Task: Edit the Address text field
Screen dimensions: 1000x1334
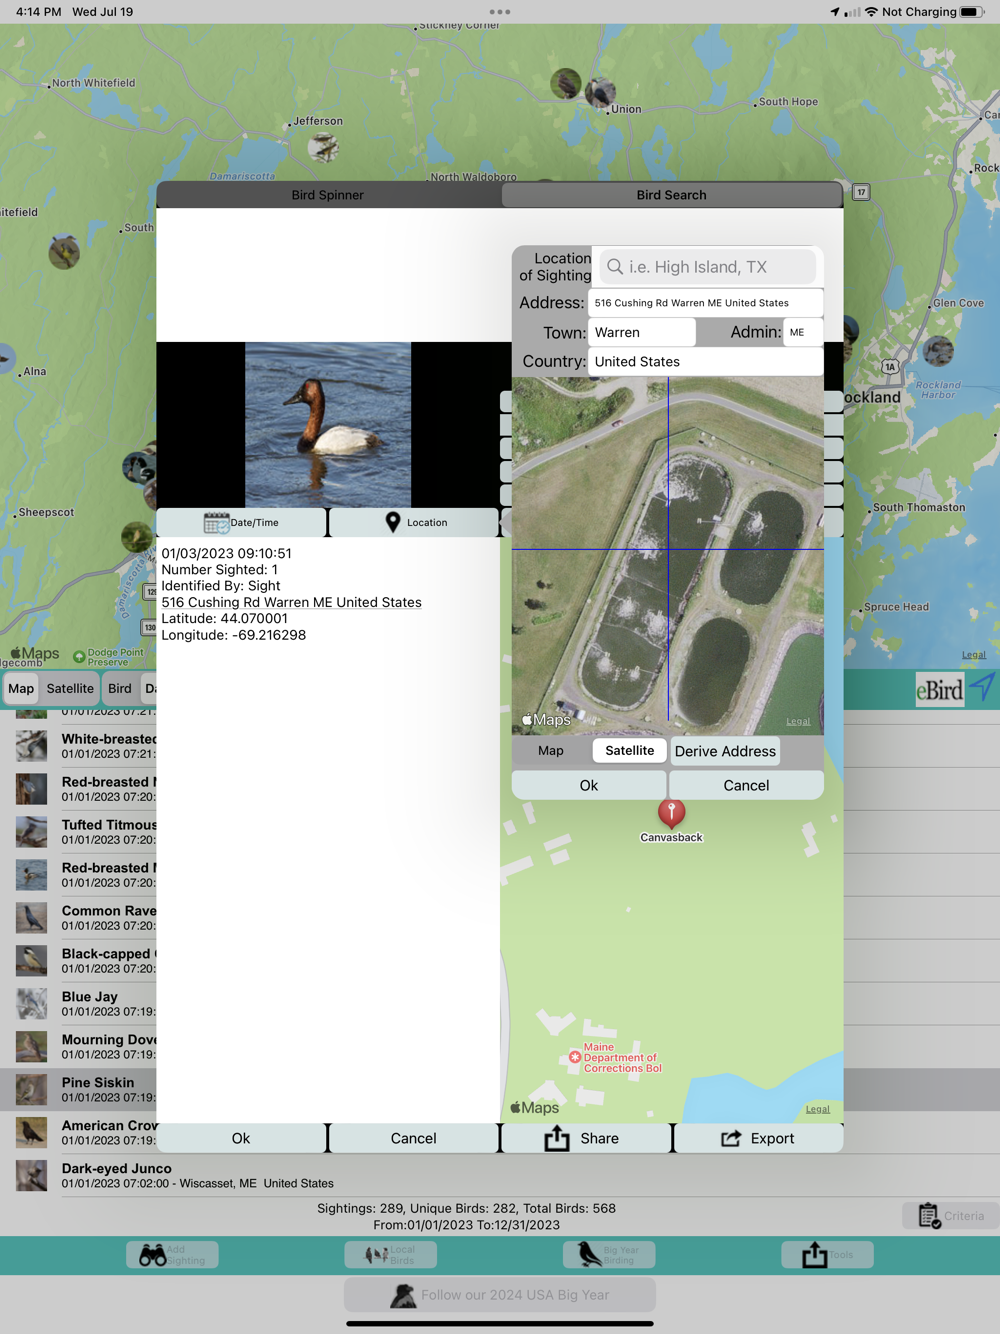Action: (x=706, y=303)
